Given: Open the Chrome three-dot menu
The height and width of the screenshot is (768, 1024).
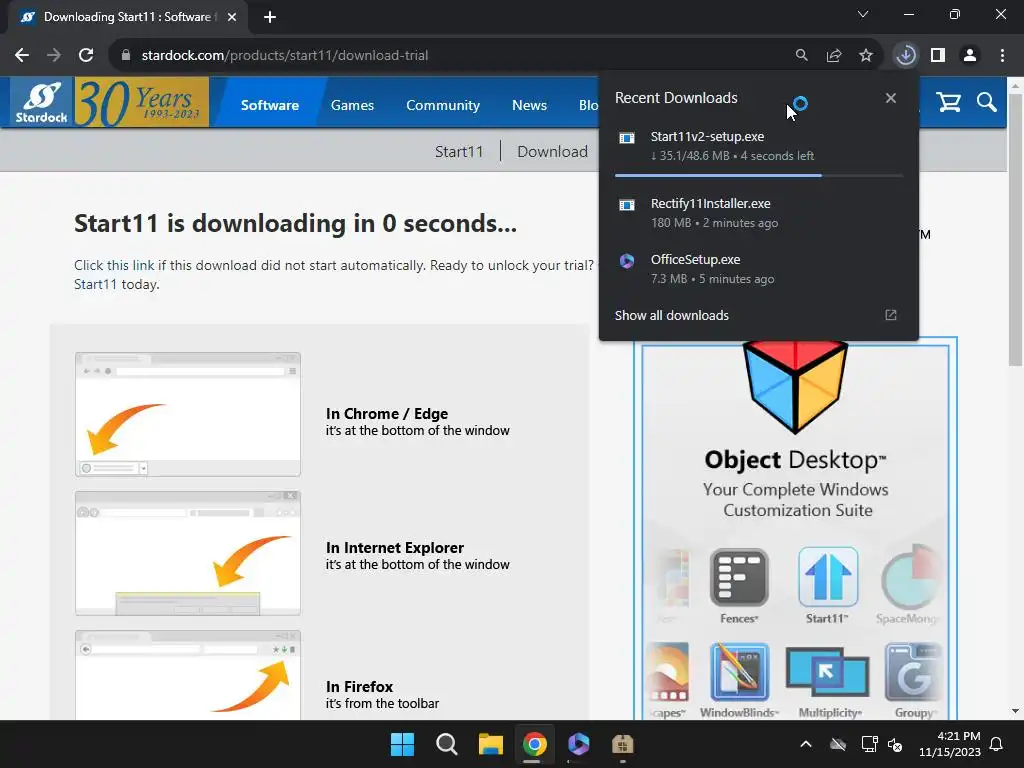Looking at the screenshot, I should (1002, 56).
